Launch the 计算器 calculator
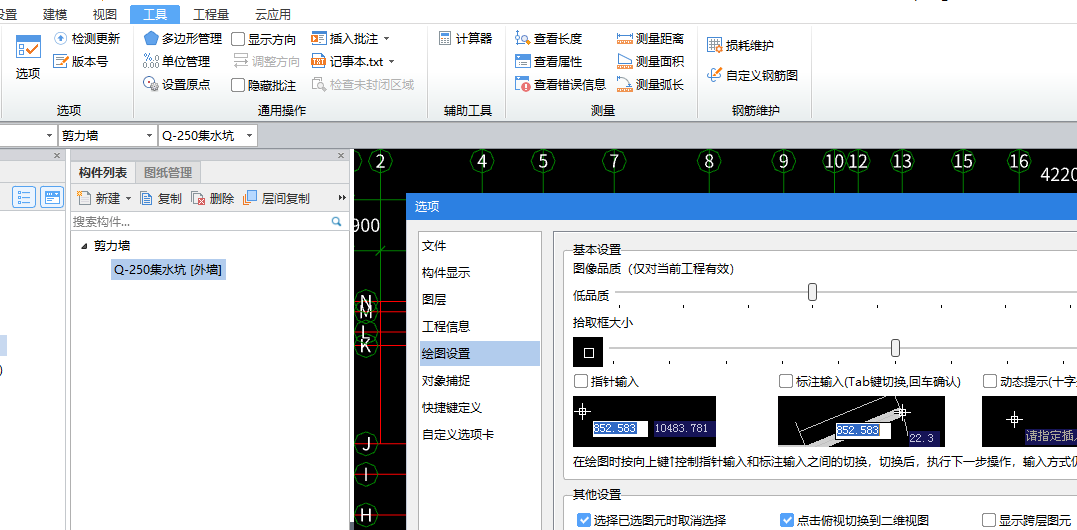 (465, 38)
